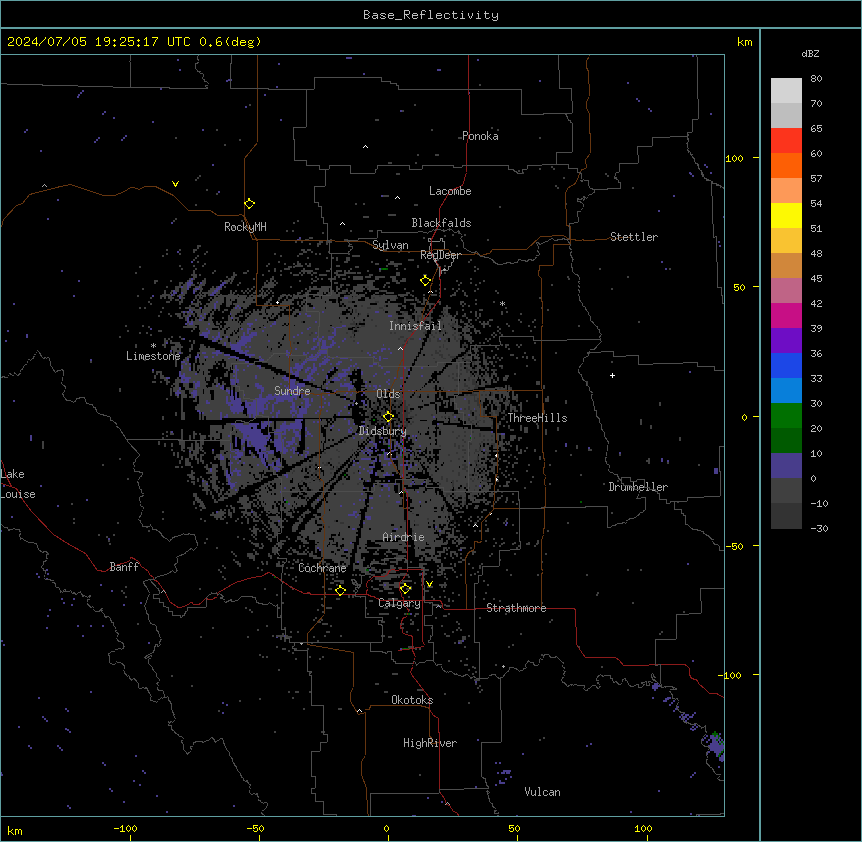Click the -30 value in the dBZ legend
Viewport: 862px width, 842px height.
(819, 528)
